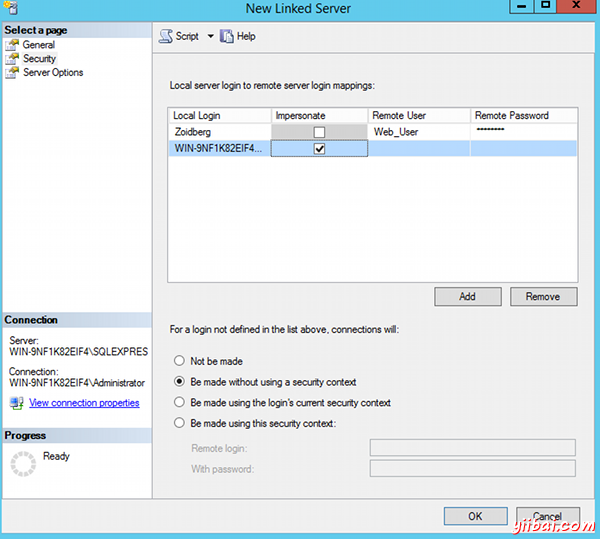
Task: Click the Ready progress spinner icon
Action: tap(23, 464)
